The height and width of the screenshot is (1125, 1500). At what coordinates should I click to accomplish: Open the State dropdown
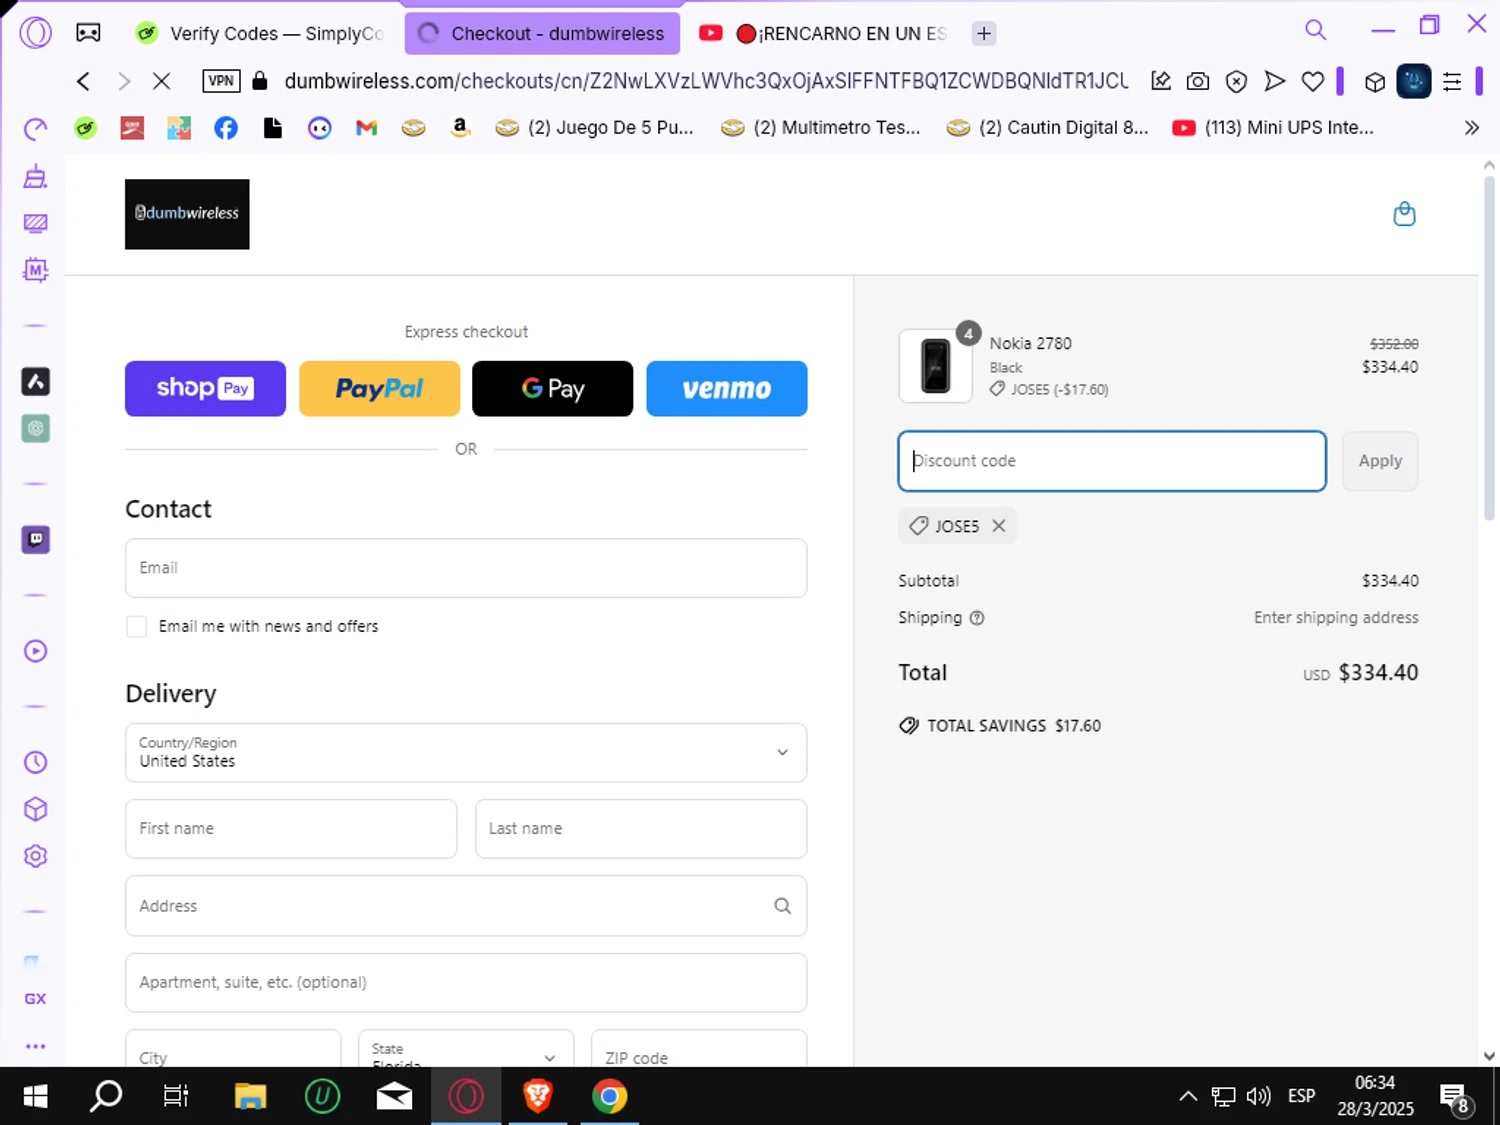[x=466, y=1048]
